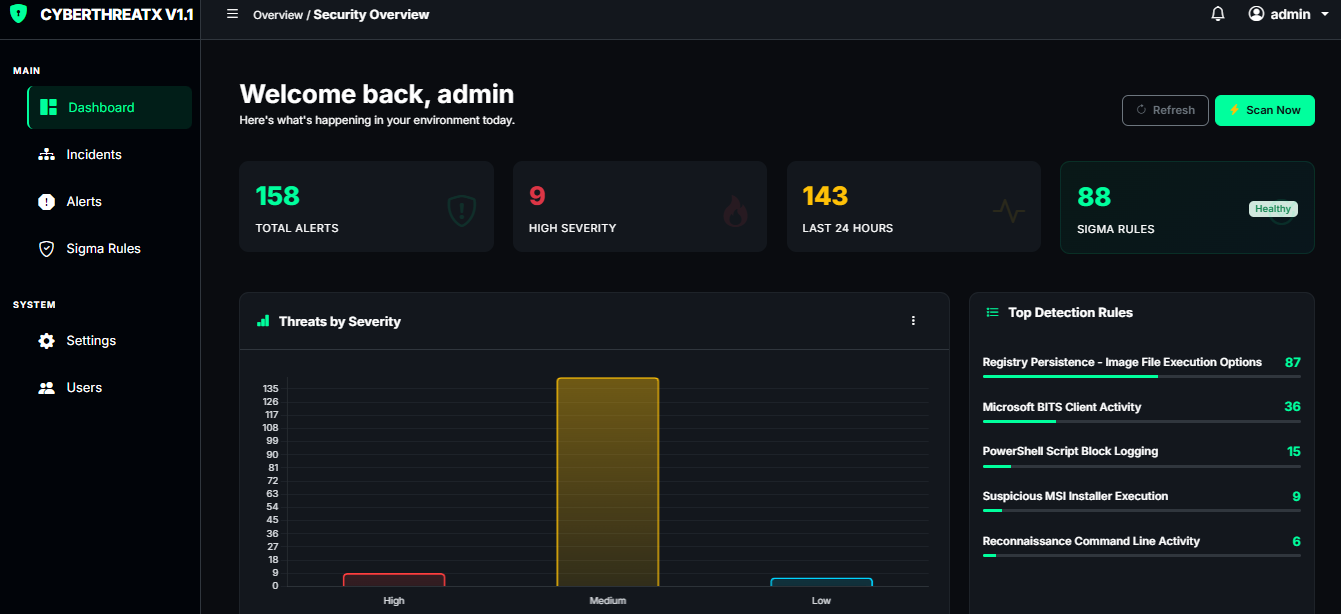Click the shield icon in Total Alerts card
Image resolution: width=1341 pixels, height=614 pixels.
coord(461,210)
